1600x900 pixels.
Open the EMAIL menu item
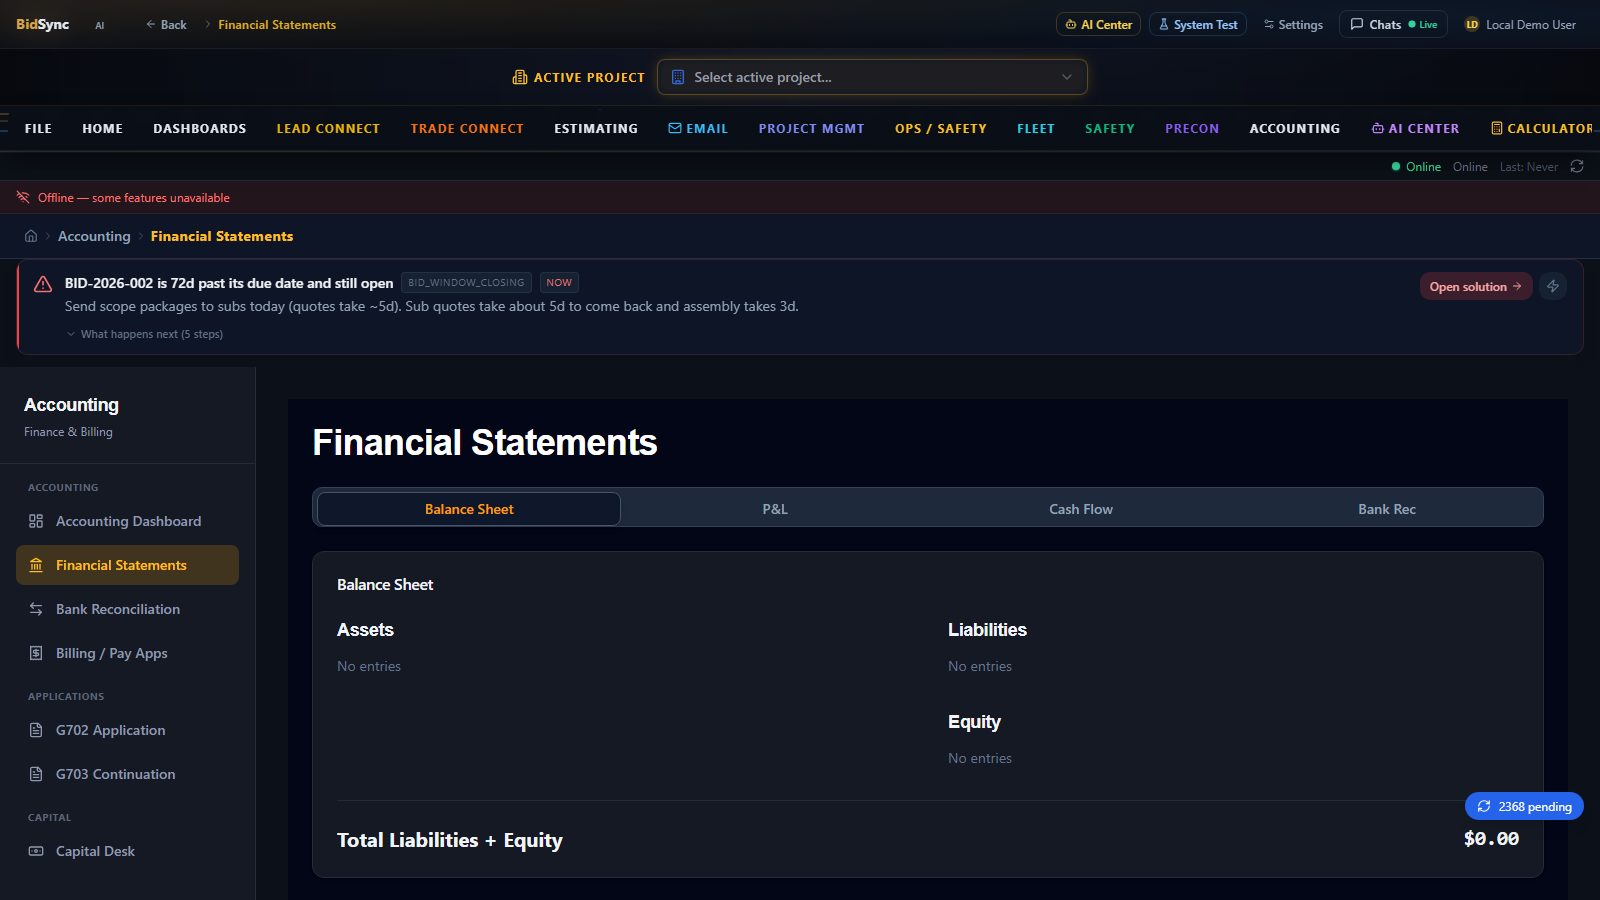click(x=698, y=128)
